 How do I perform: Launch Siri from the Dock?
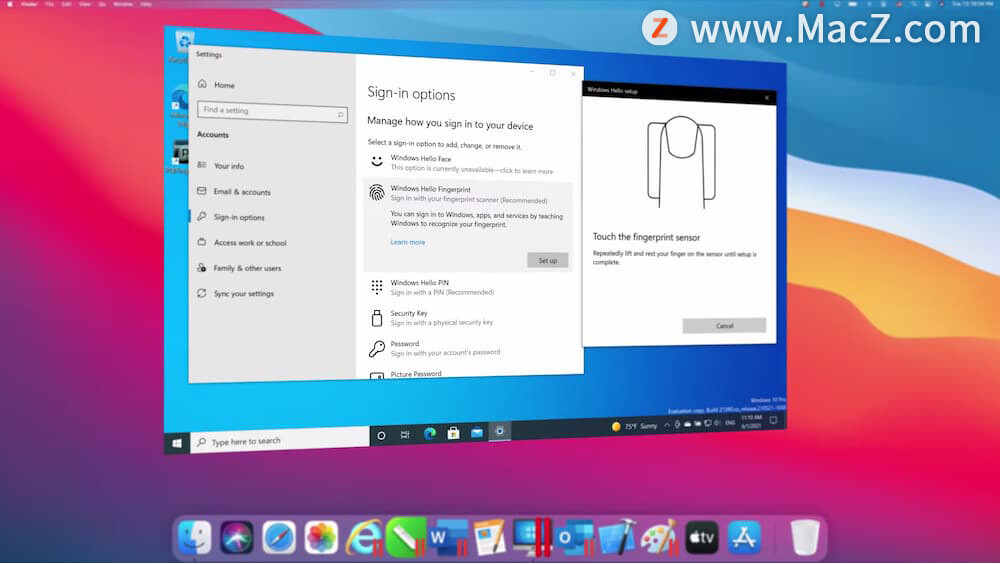click(237, 537)
